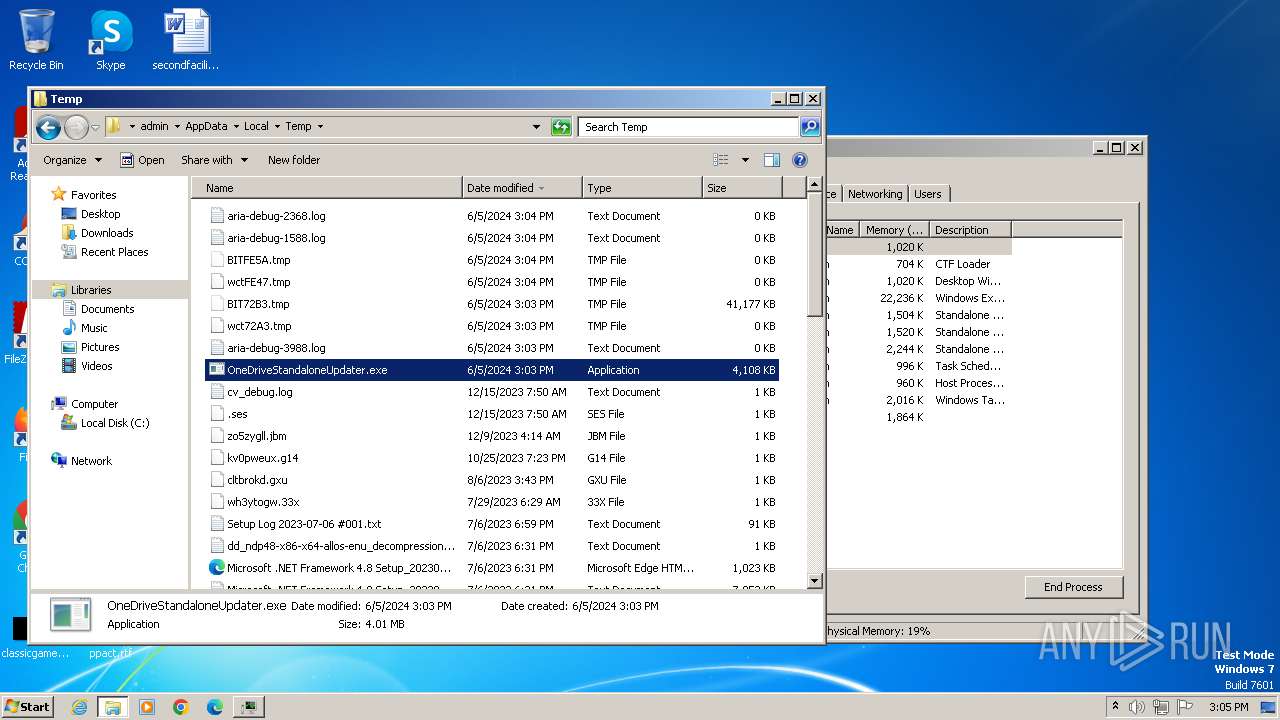Open secondfacili... Word document on desktop
1280x720 pixels.
pyautogui.click(x=186, y=40)
